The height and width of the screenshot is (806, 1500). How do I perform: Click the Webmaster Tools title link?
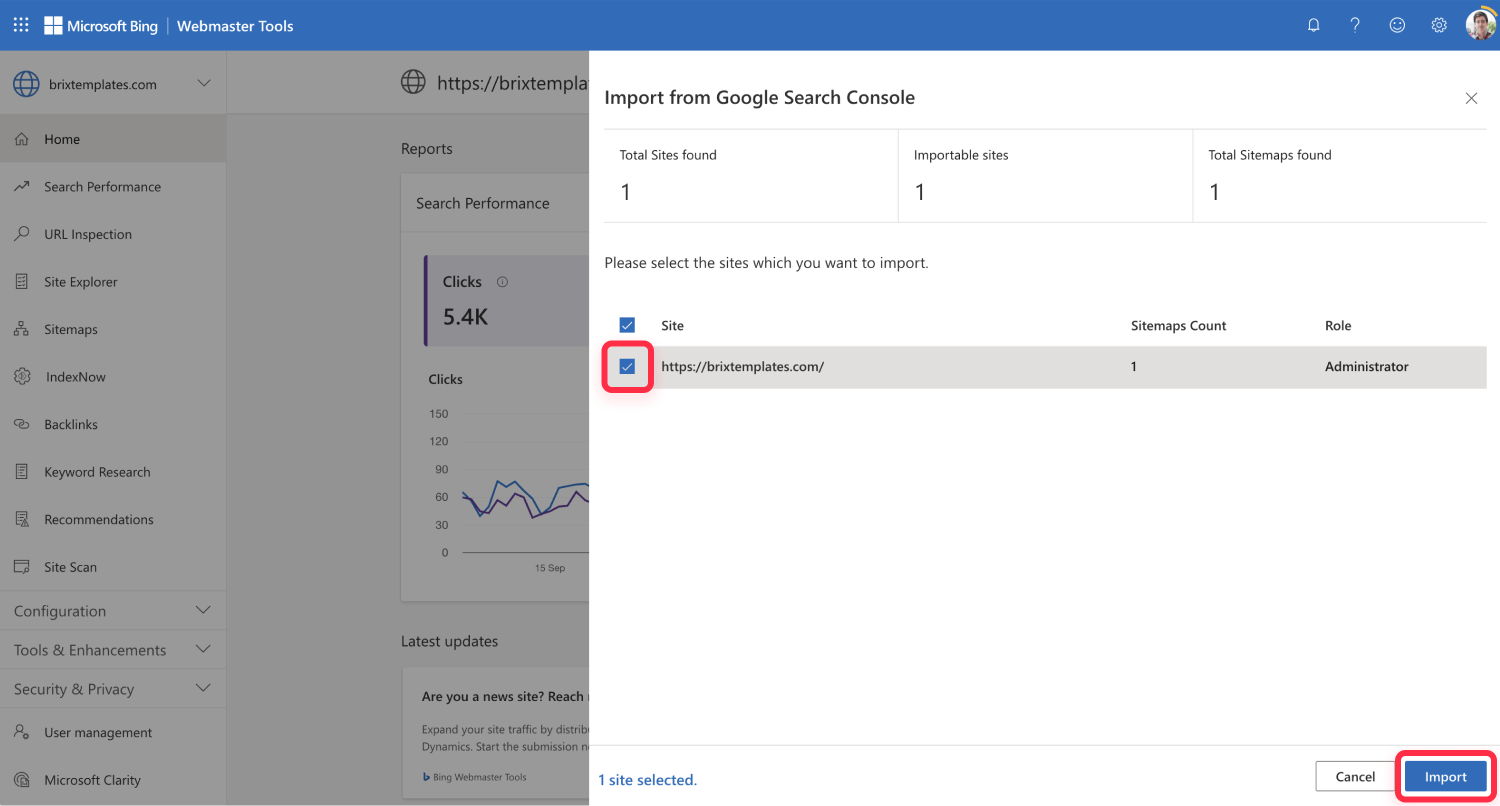click(235, 26)
